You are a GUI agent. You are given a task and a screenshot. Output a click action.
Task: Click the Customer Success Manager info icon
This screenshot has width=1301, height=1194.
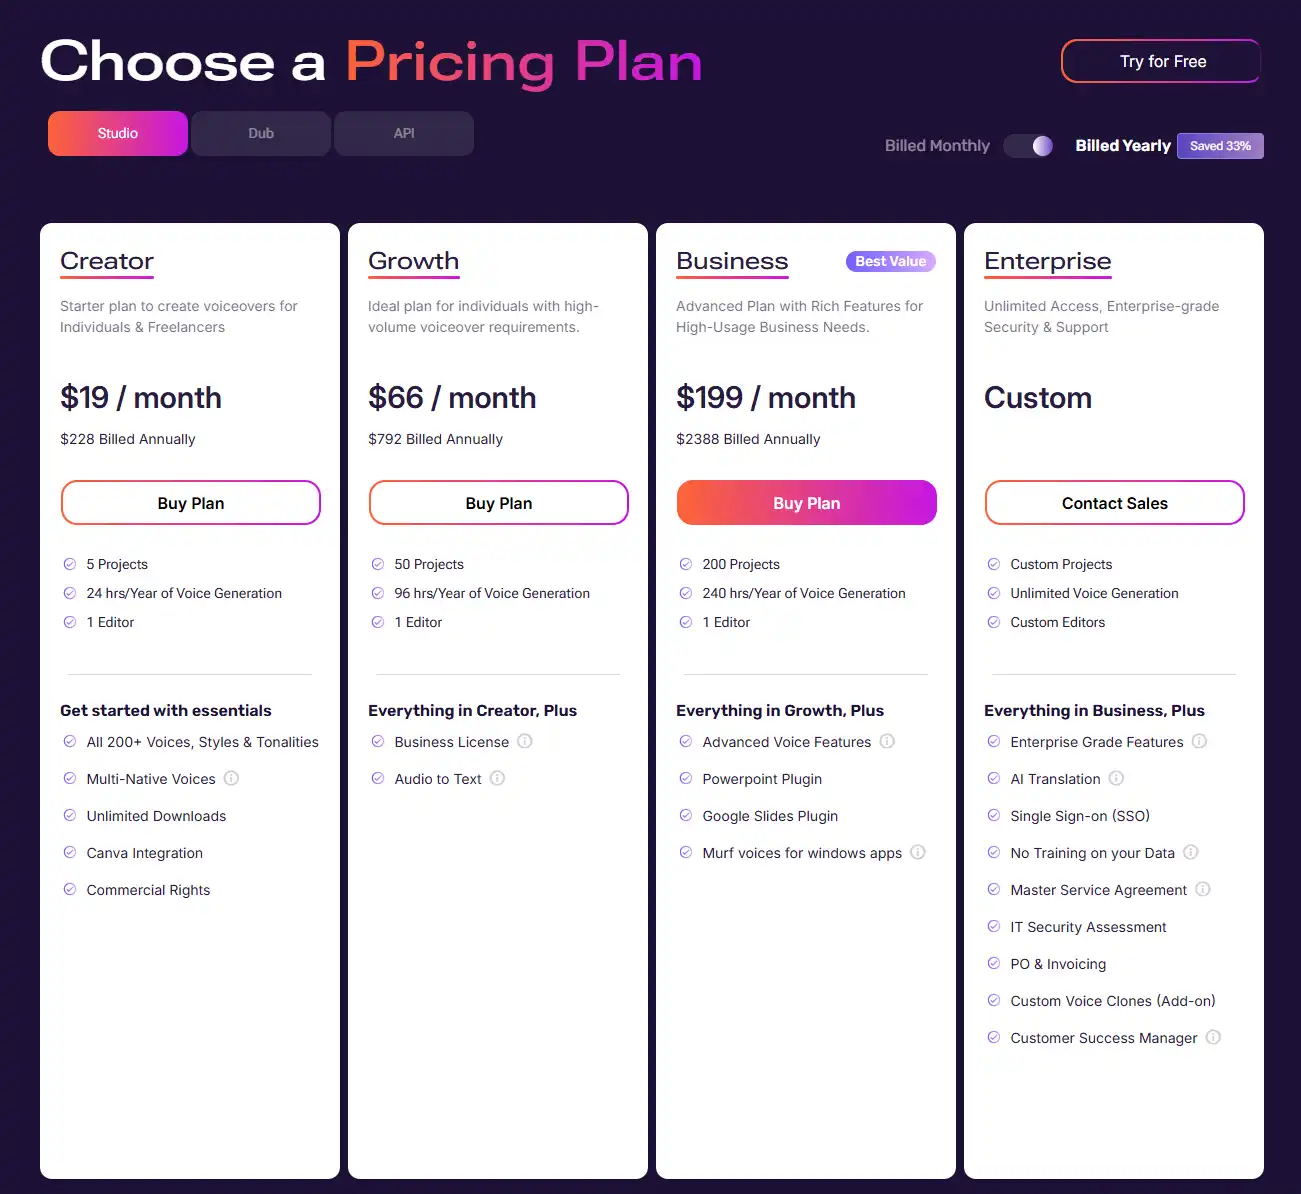[1213, 1037]
